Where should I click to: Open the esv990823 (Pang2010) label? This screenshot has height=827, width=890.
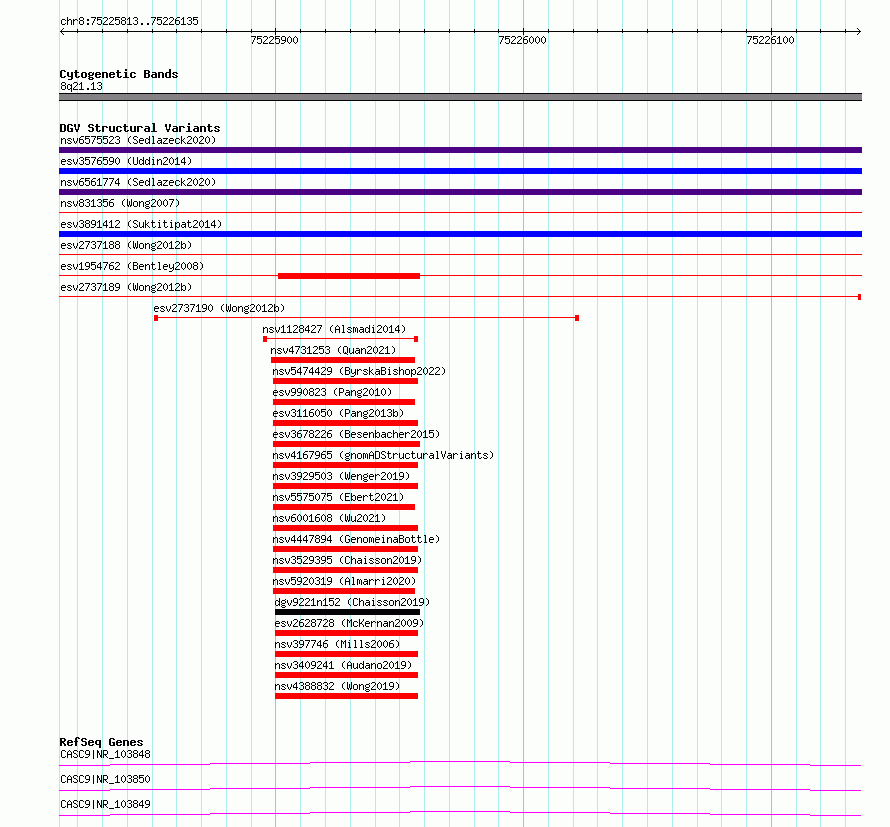coord(332,392)
